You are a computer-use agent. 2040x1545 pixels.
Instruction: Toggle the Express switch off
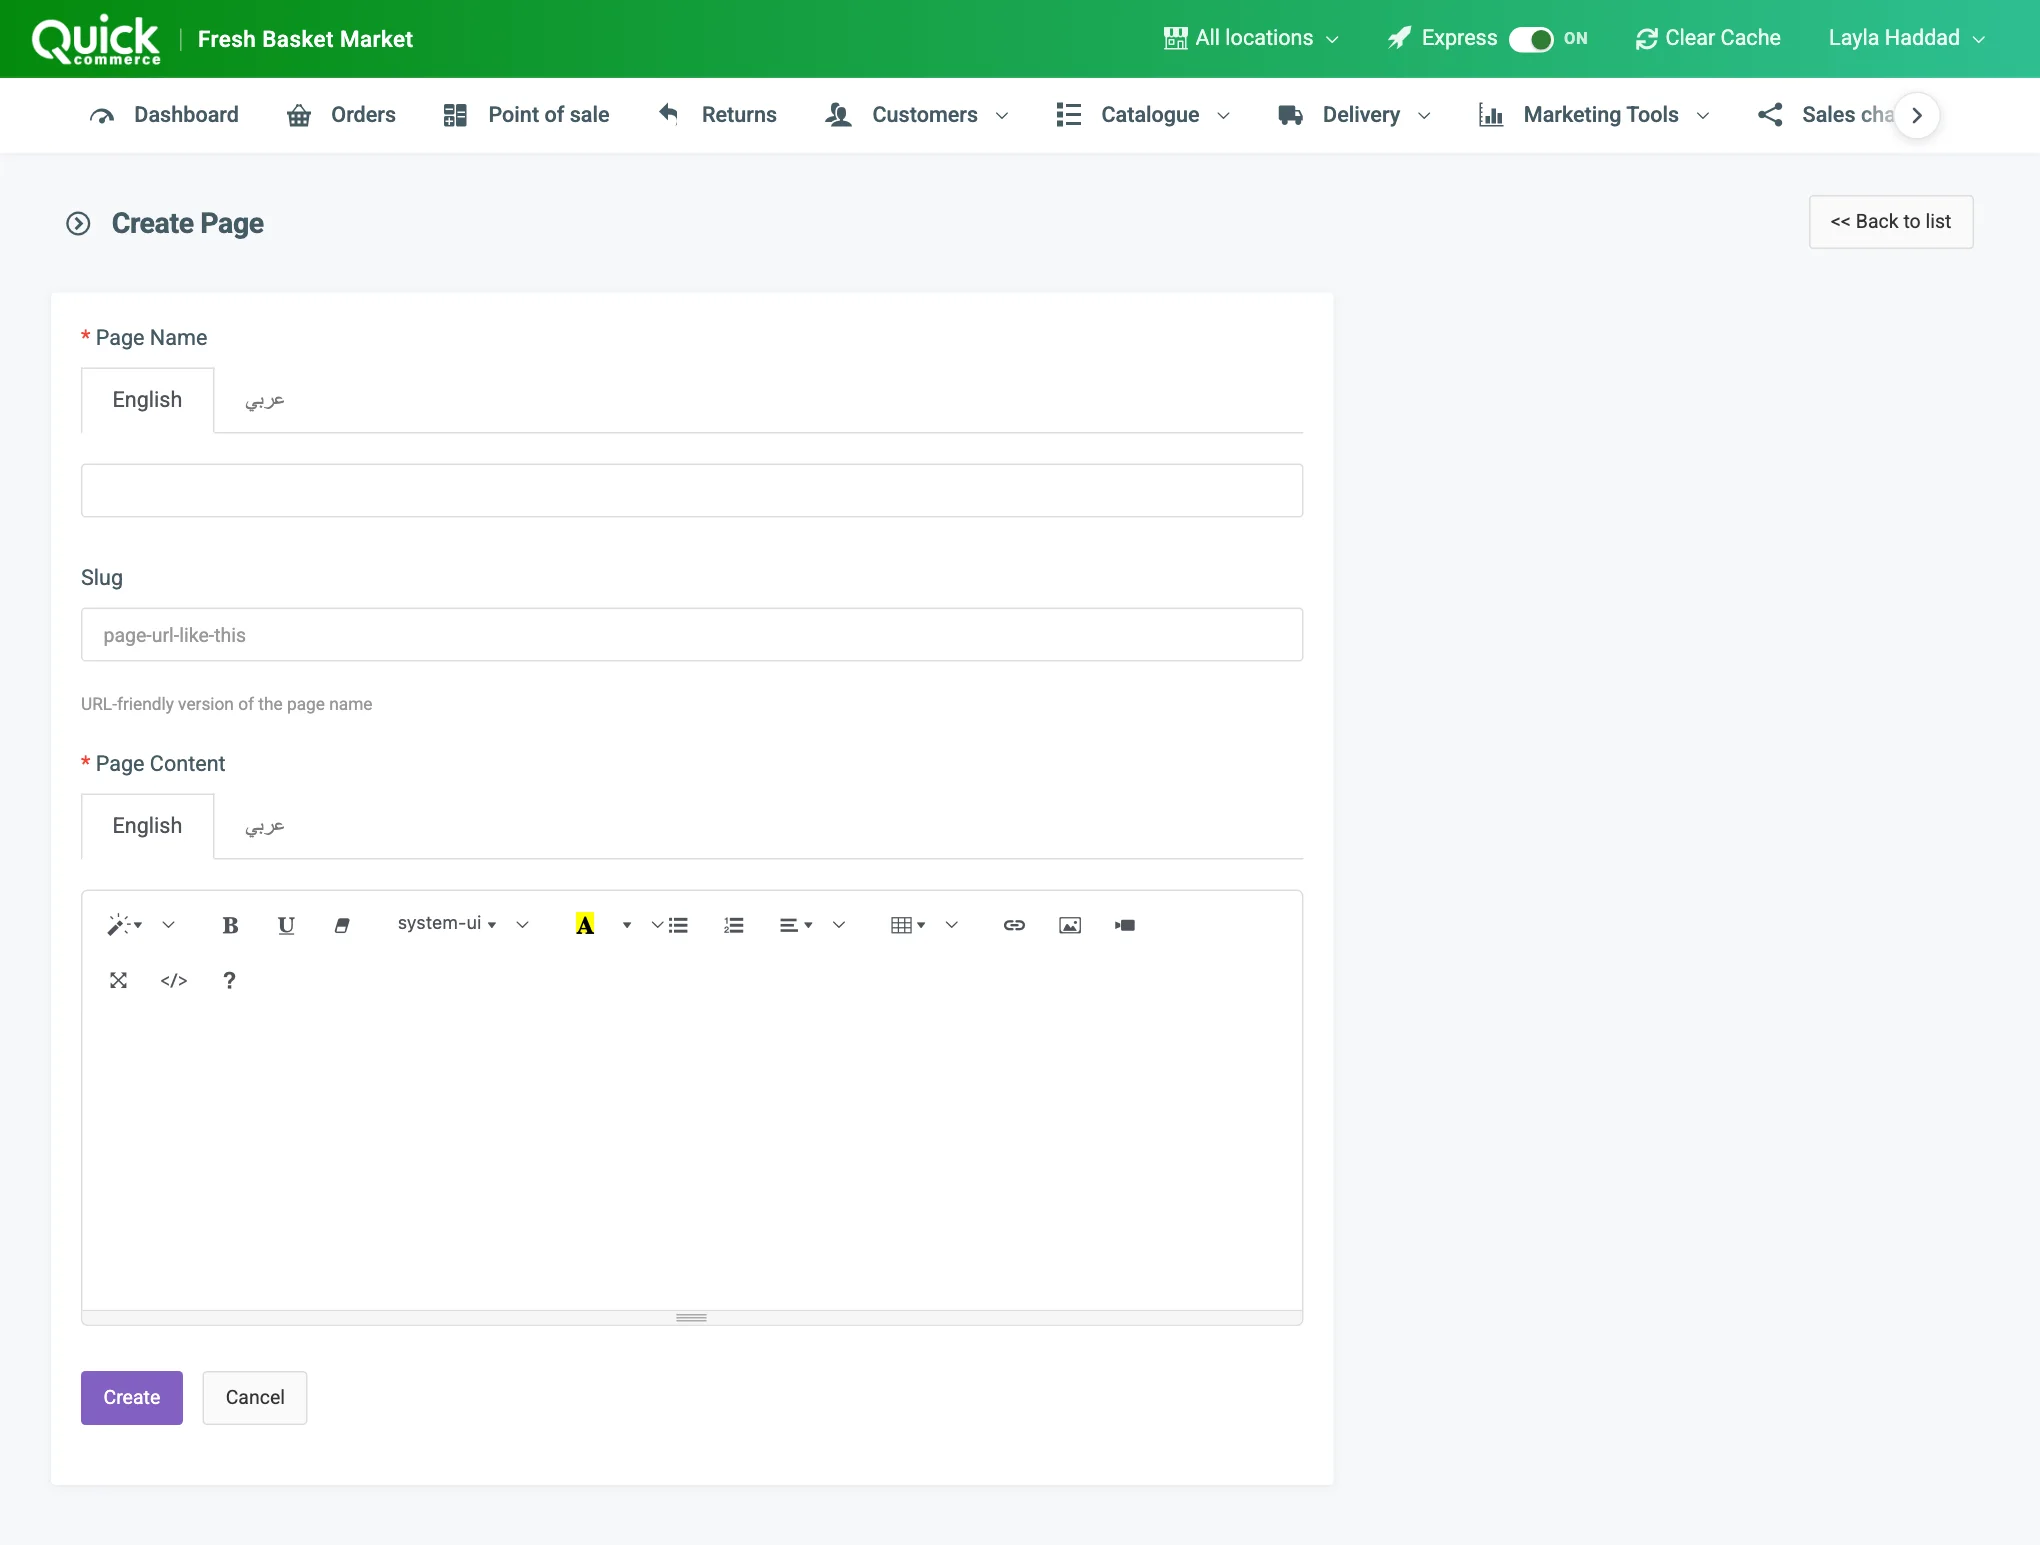click(x=1531, y=39)
